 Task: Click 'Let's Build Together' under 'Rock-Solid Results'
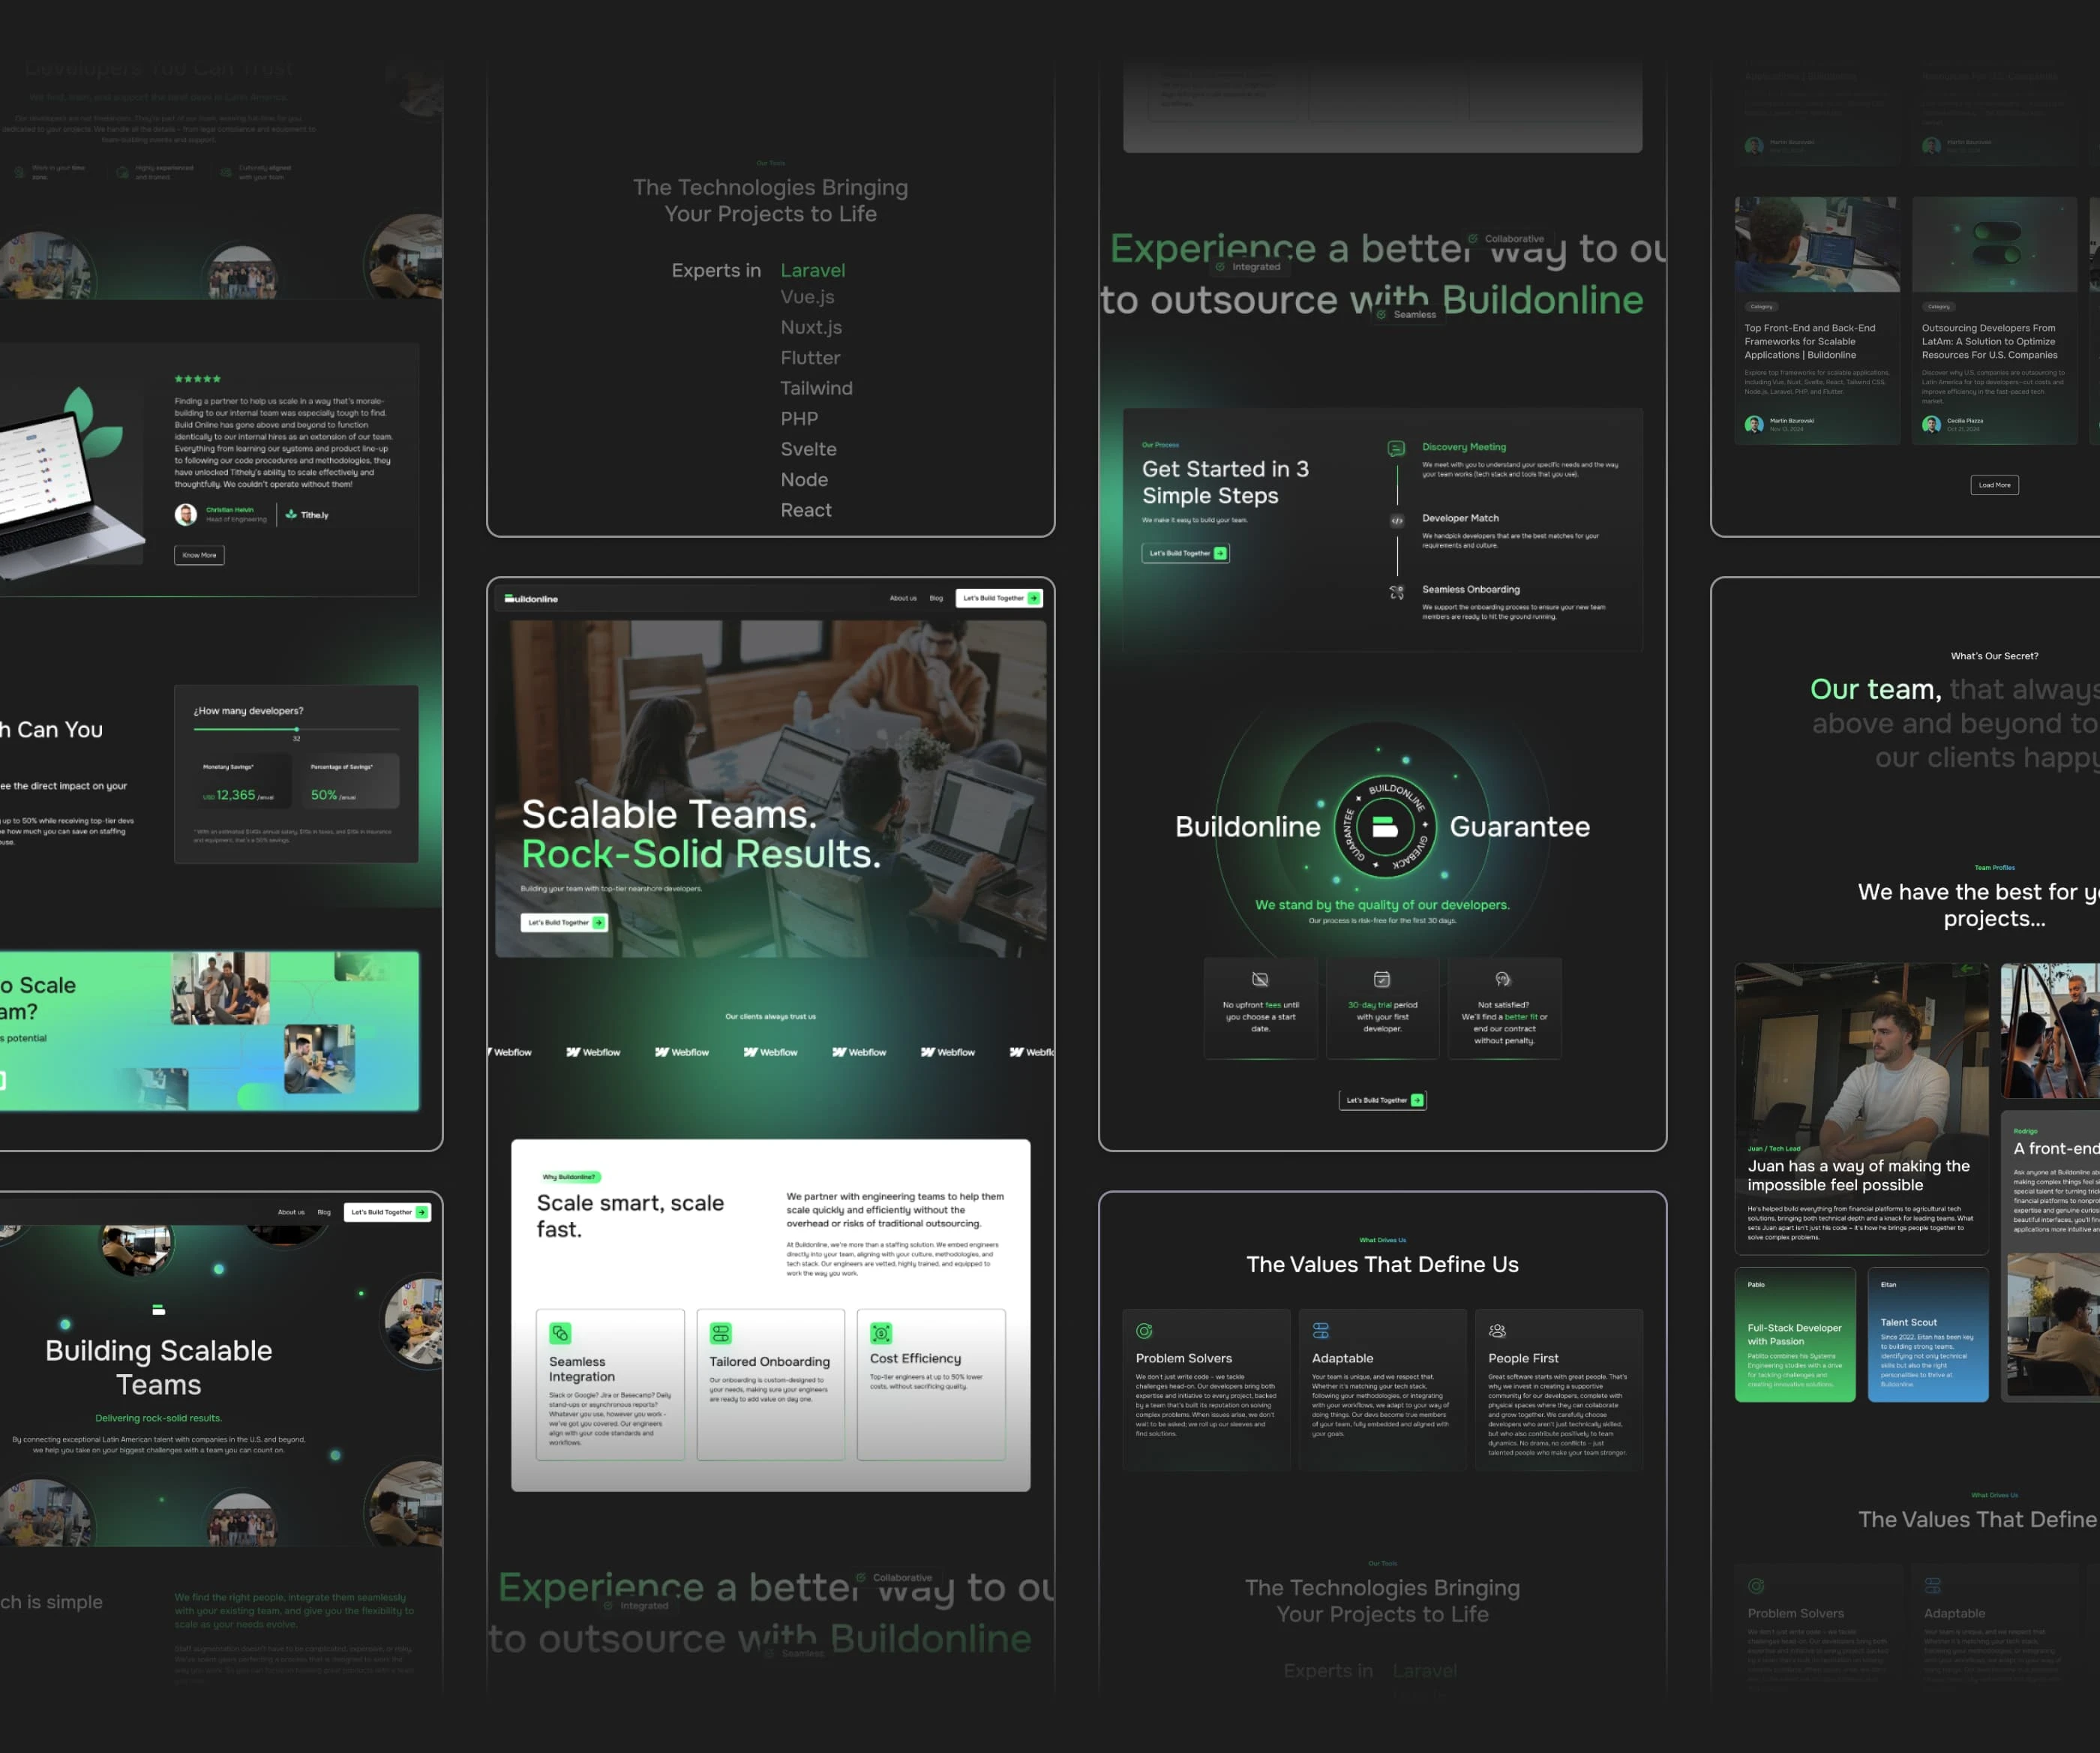tap(564, 922)
